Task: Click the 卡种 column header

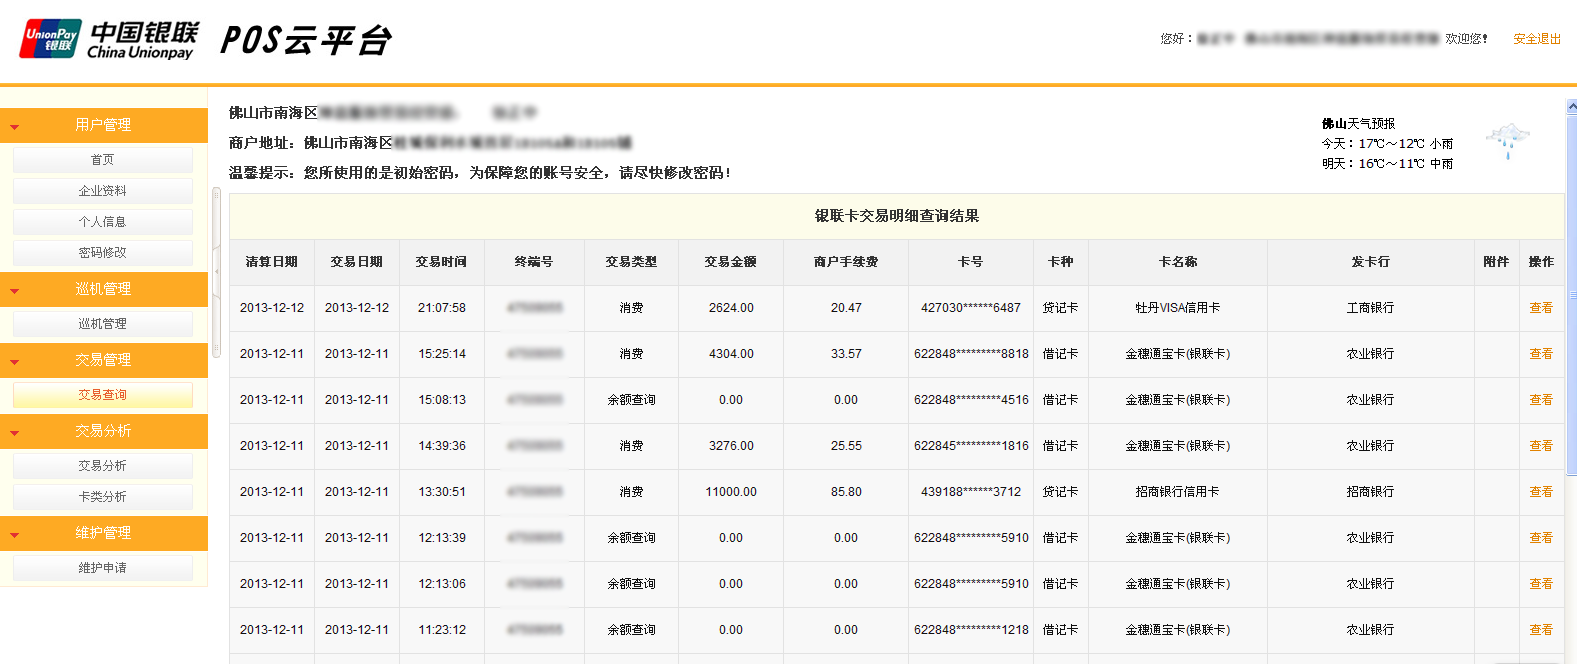Action: click(1061, 262)
